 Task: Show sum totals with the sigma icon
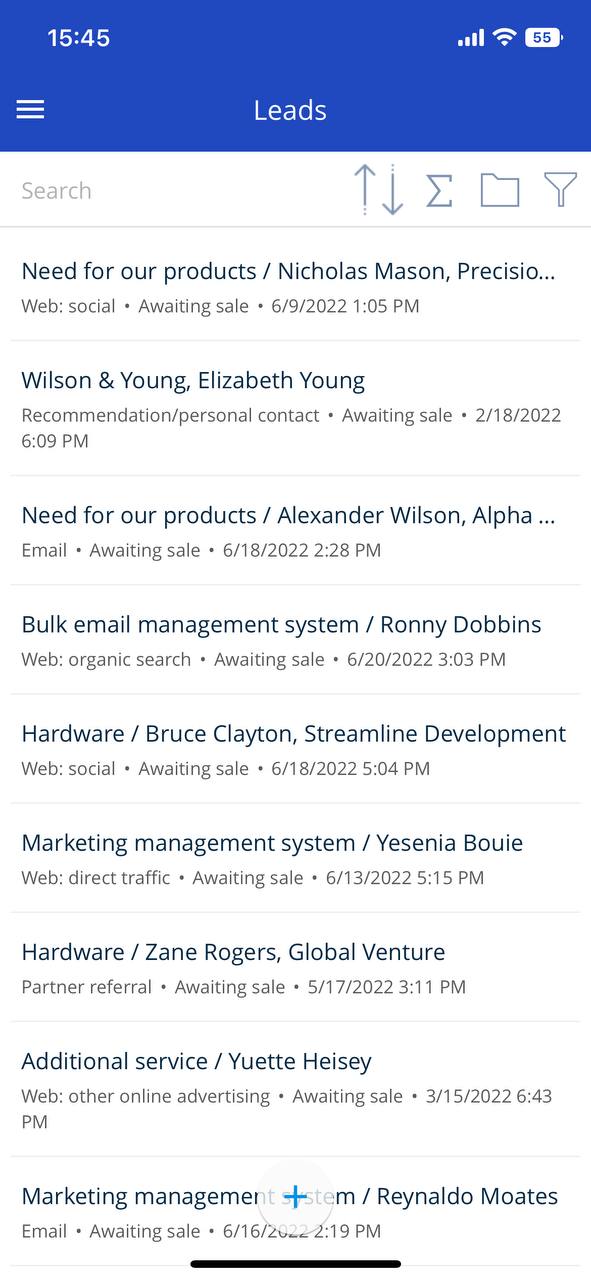pos(440,189)
